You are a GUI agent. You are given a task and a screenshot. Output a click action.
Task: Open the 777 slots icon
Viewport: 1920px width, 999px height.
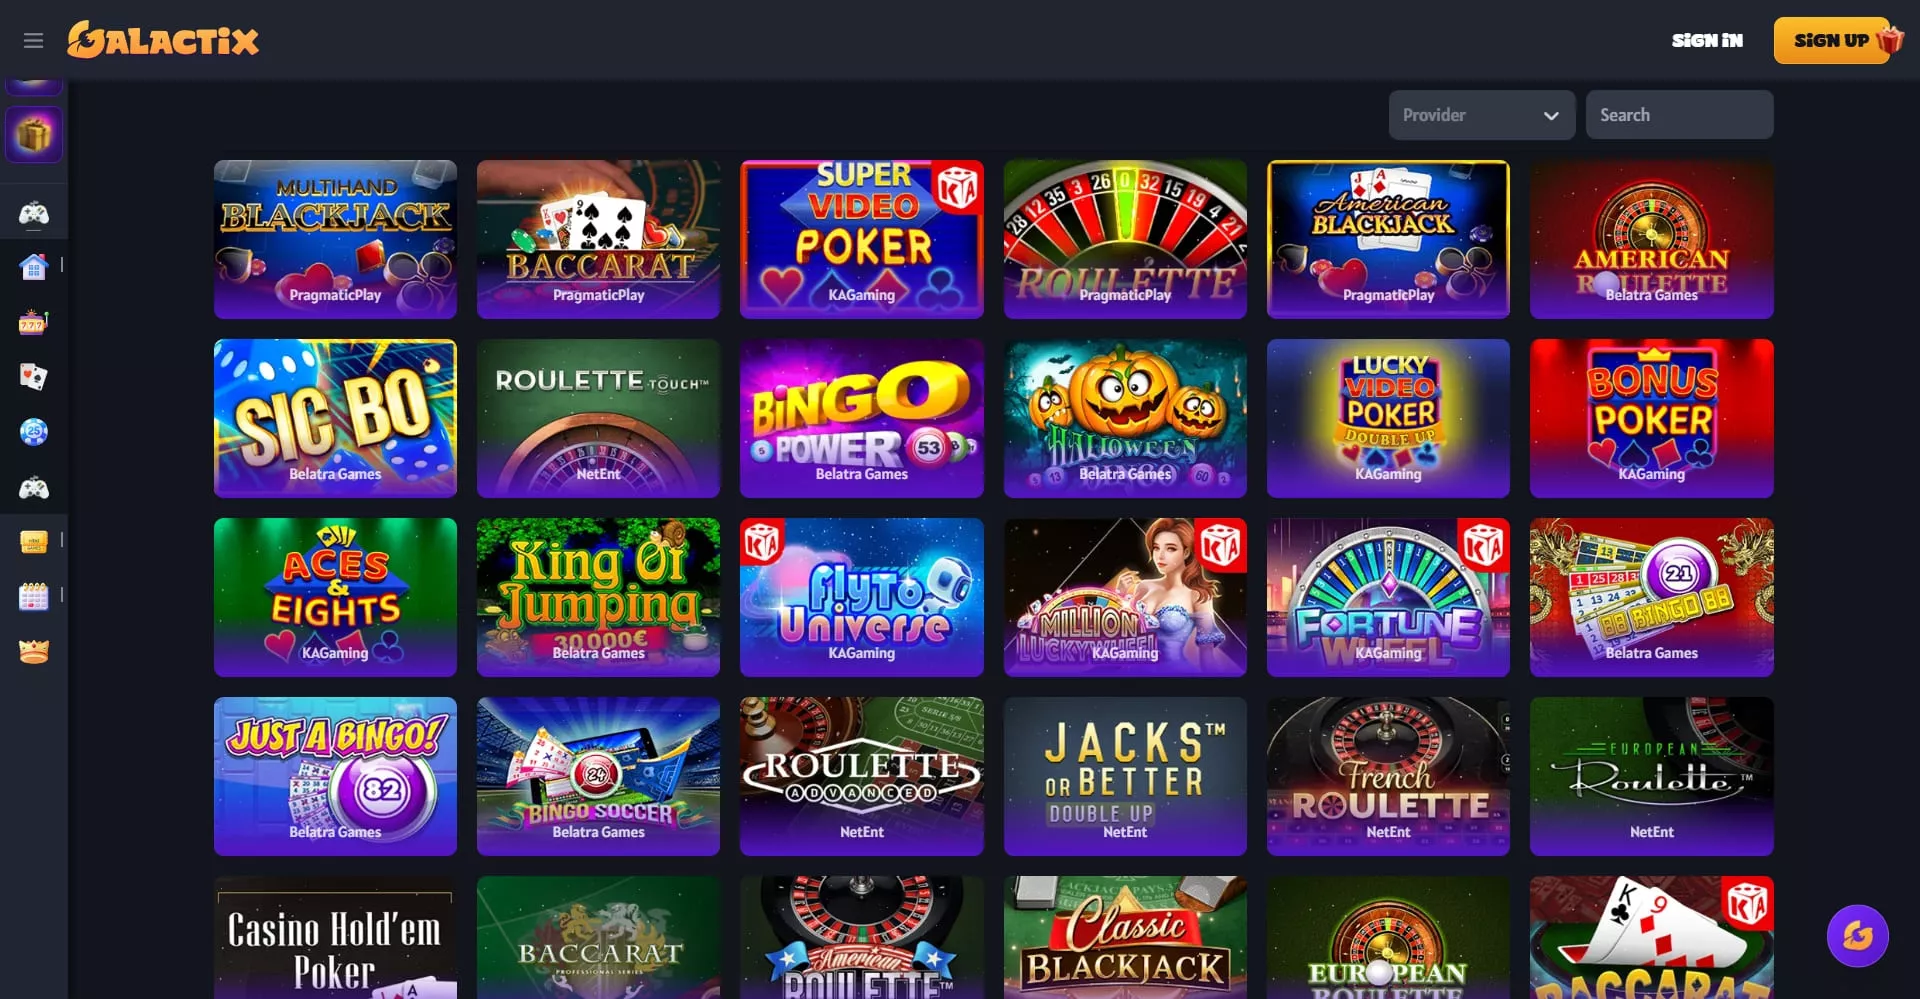click(34, 322)
